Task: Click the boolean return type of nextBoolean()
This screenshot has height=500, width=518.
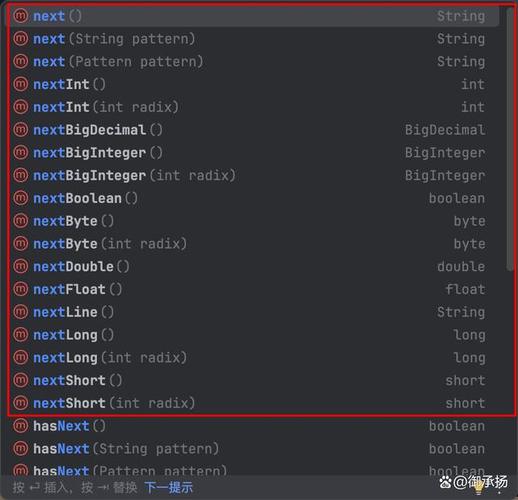Action: [x=457, y=198]
